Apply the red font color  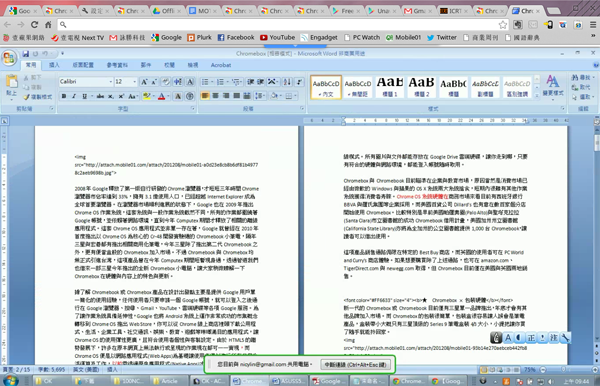pos(161,96)
